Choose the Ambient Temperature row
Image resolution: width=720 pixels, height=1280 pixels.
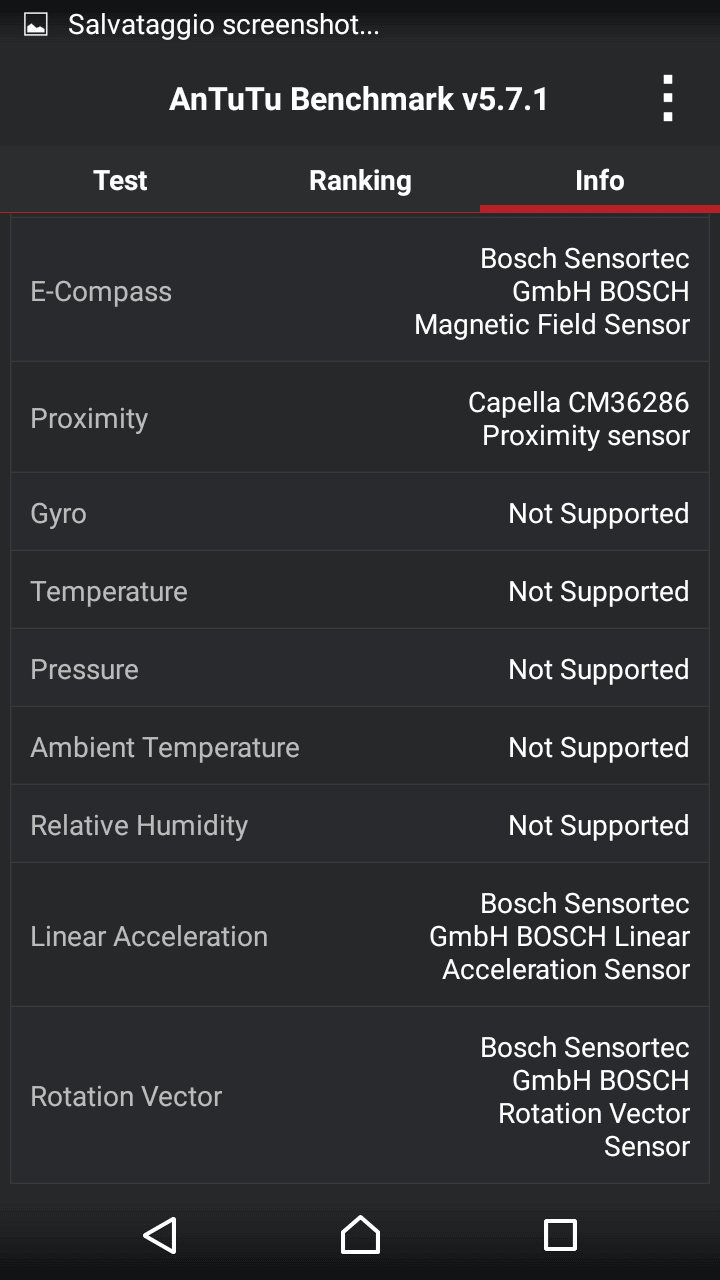[x=360, y=747]
